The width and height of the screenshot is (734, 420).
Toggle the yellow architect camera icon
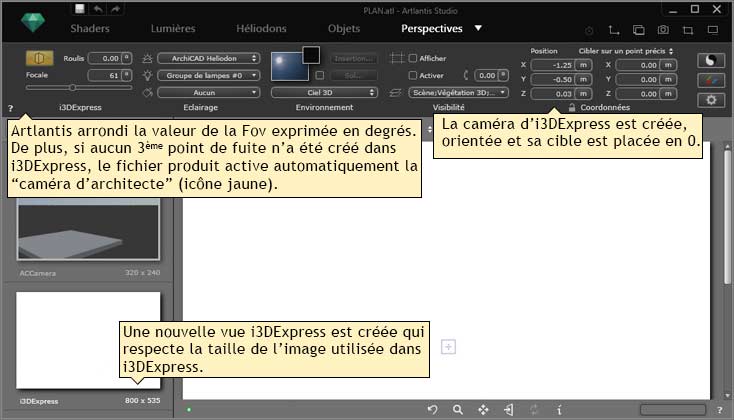(x=39, y=58)
